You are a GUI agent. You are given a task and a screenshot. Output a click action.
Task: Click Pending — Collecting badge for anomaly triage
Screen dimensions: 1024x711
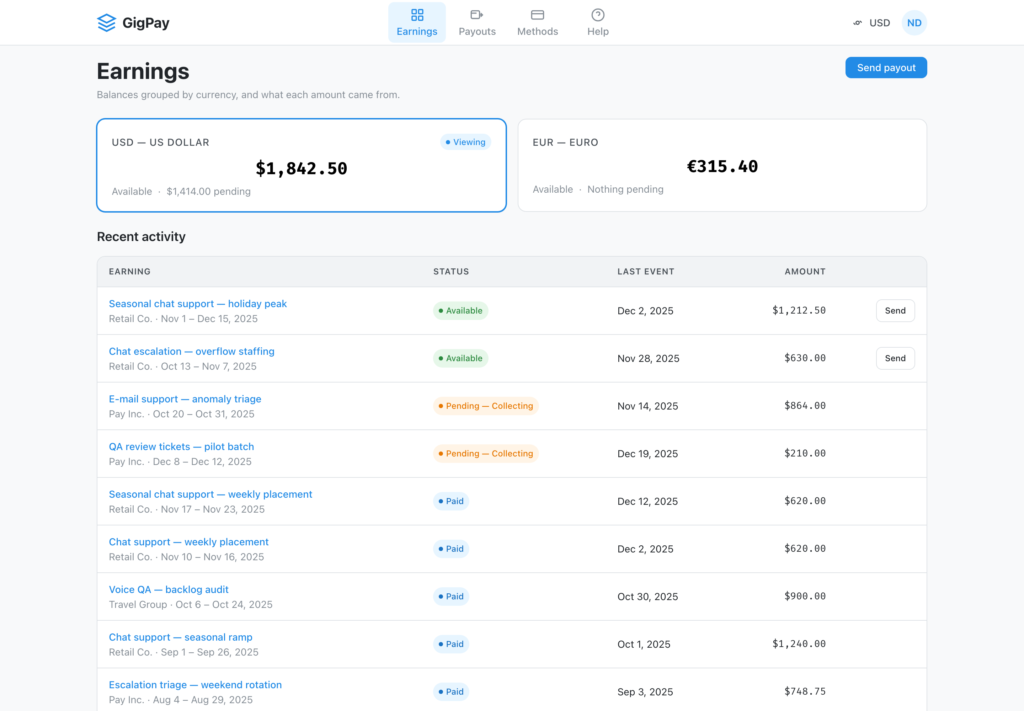(x=486, y=406)
